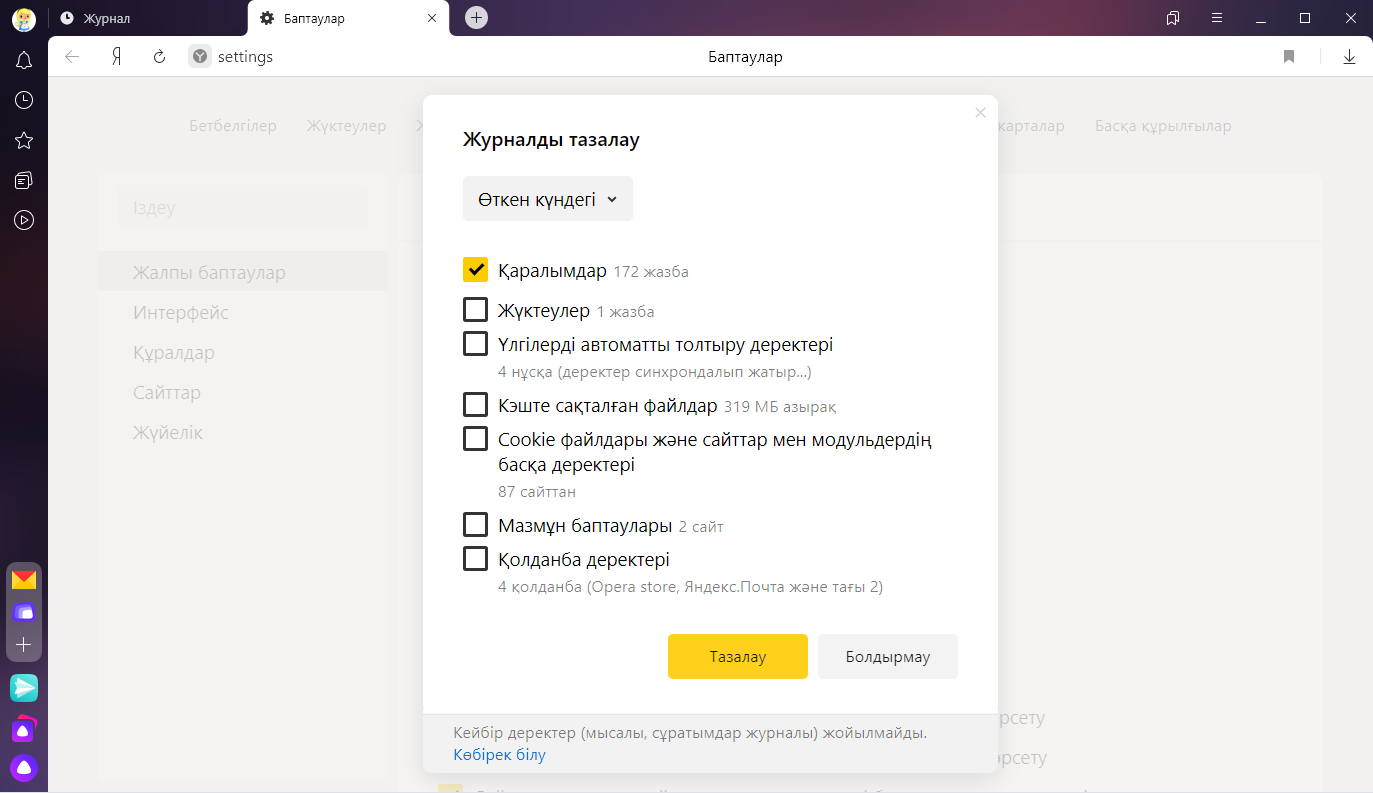
Task: Check the Мазмұн баптаулары checkbox
Action: coord(475,525)
